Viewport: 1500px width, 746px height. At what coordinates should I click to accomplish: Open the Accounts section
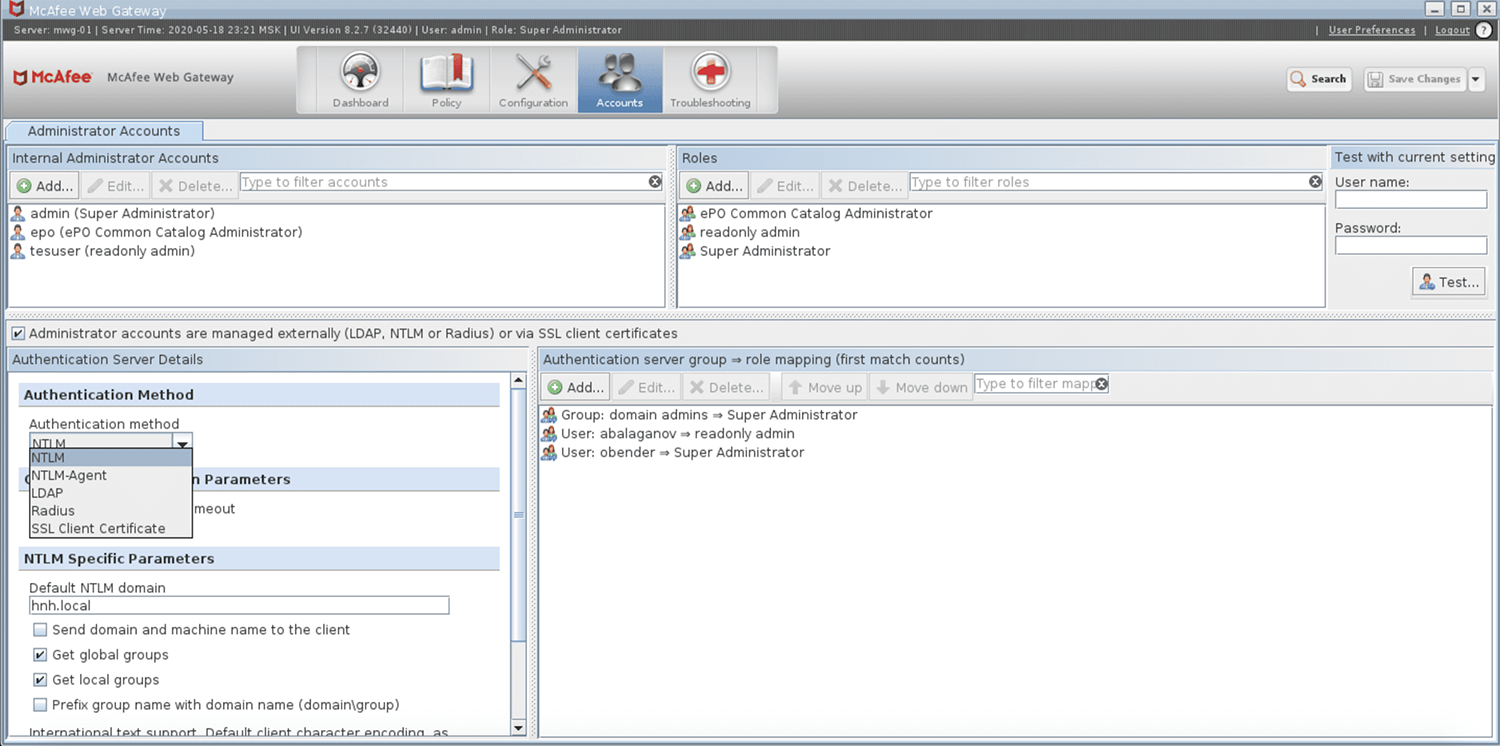click(620, 79)
